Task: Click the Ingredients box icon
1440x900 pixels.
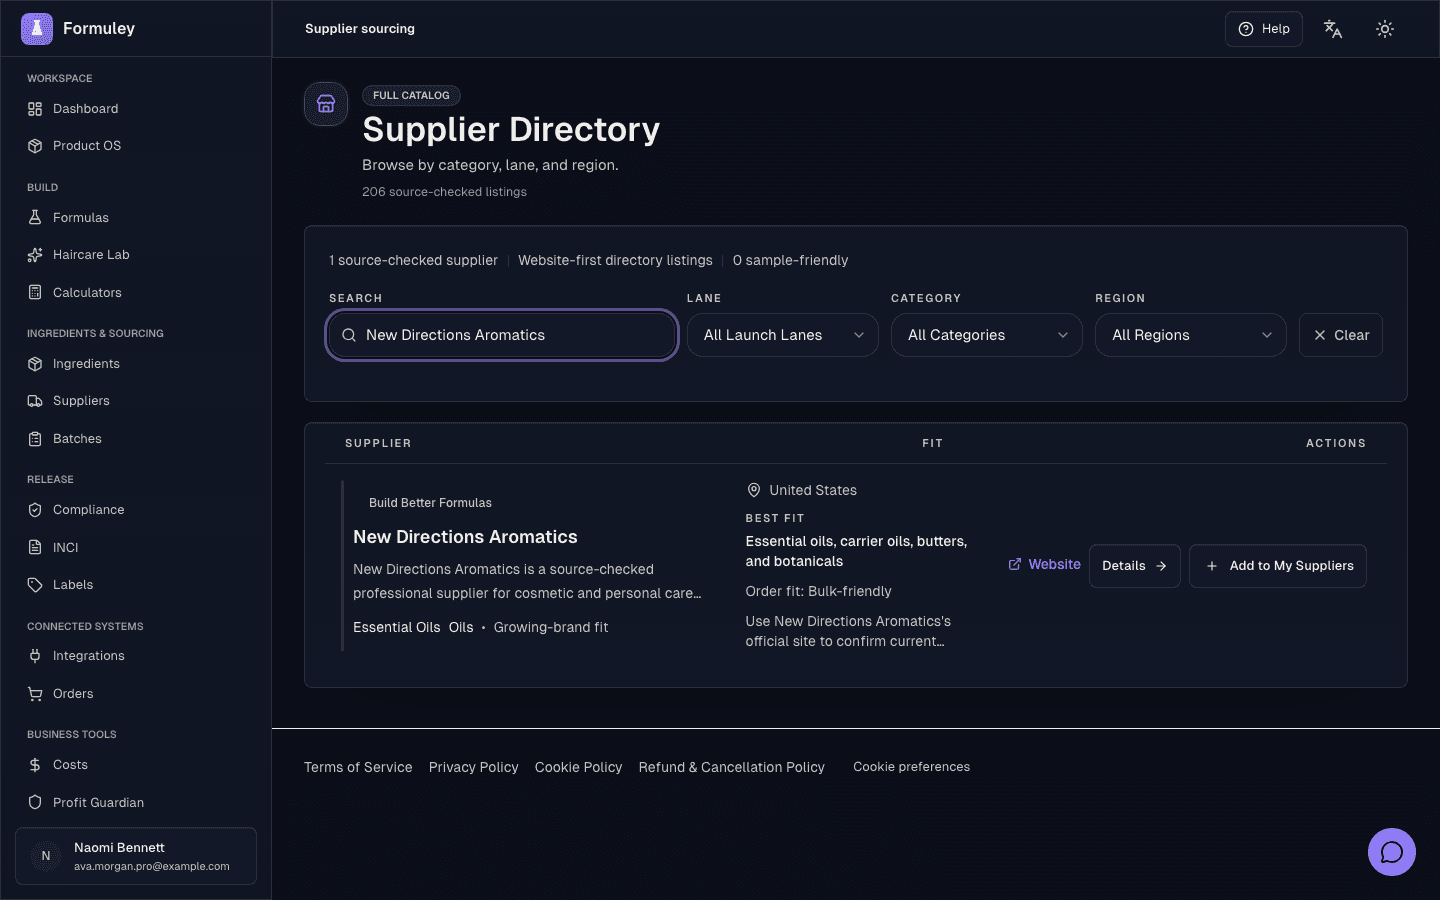Action: (x=35, y=364)
